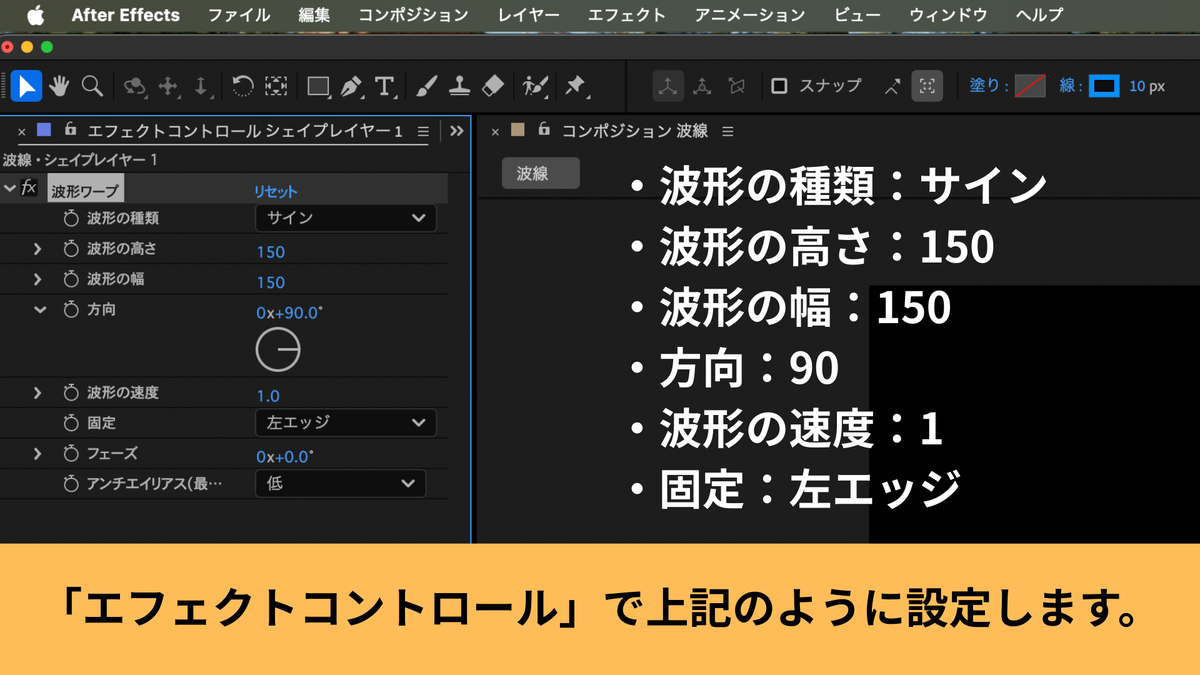Click the snap-to-edges extension icon beside スナップ

892,86
